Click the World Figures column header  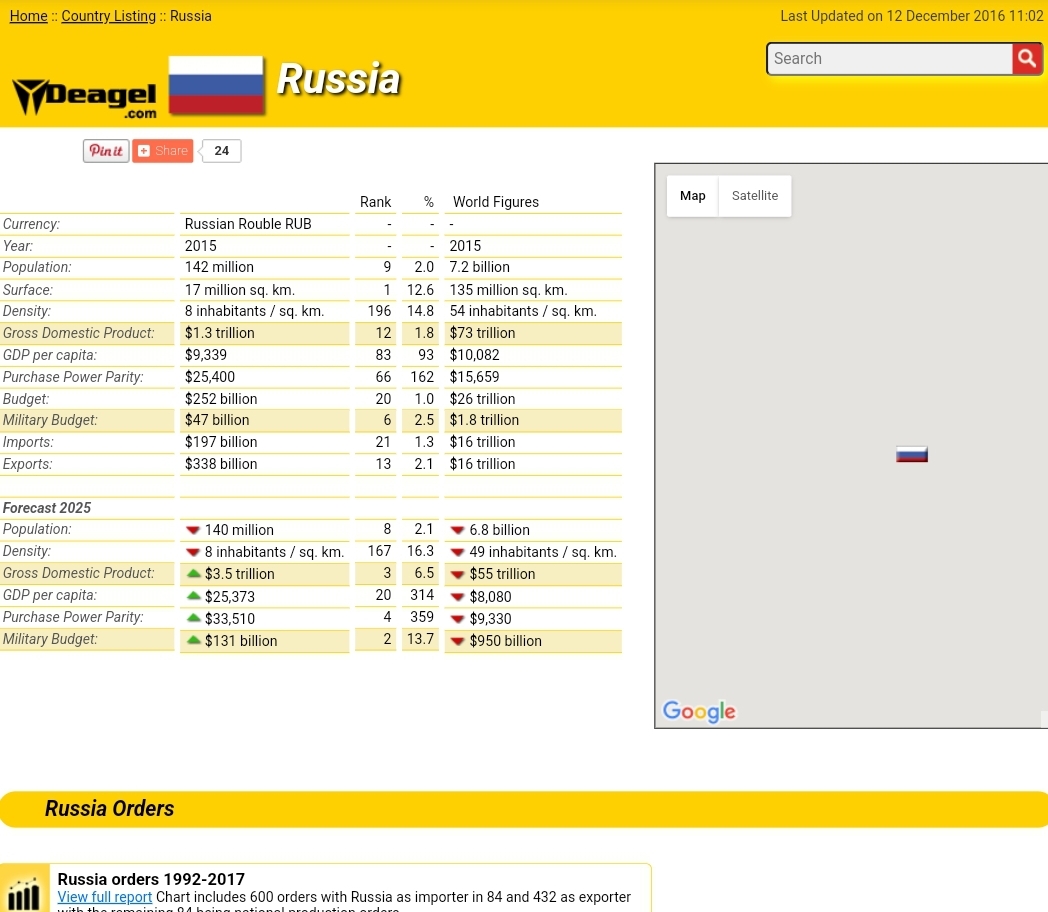click(x=496, y=202)
